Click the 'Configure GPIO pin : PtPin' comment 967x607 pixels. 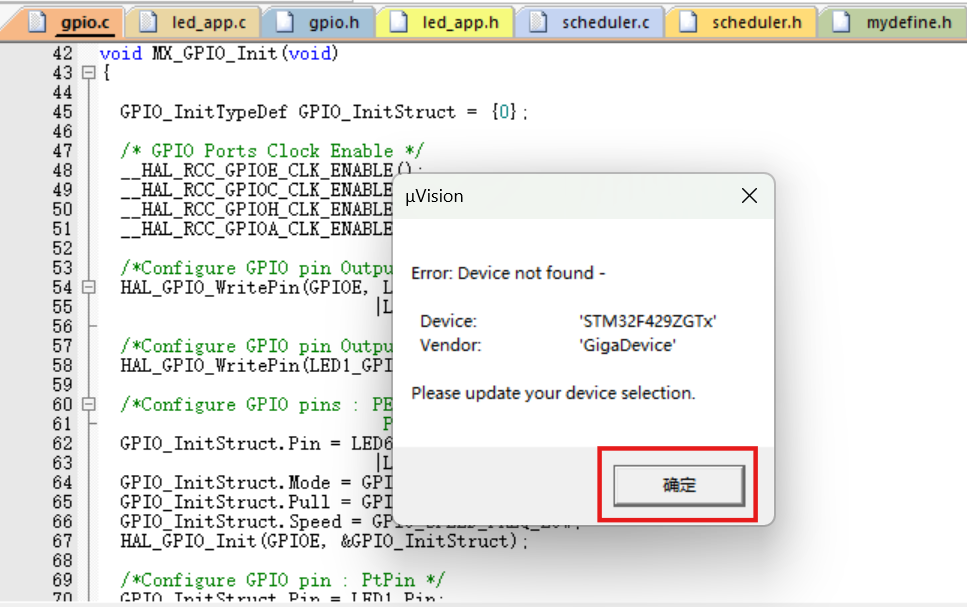282,580
